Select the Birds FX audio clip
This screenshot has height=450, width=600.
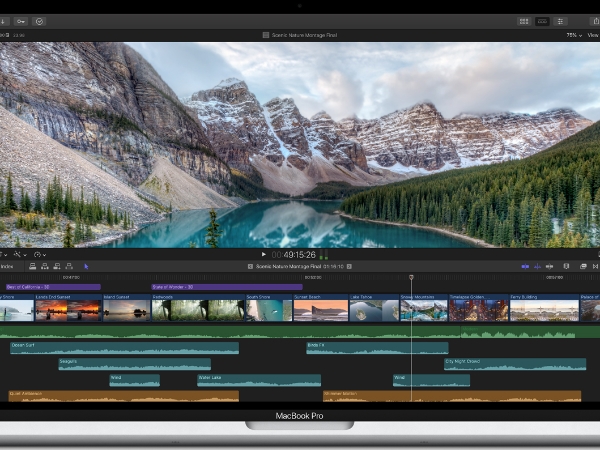(x=377, y=348)
